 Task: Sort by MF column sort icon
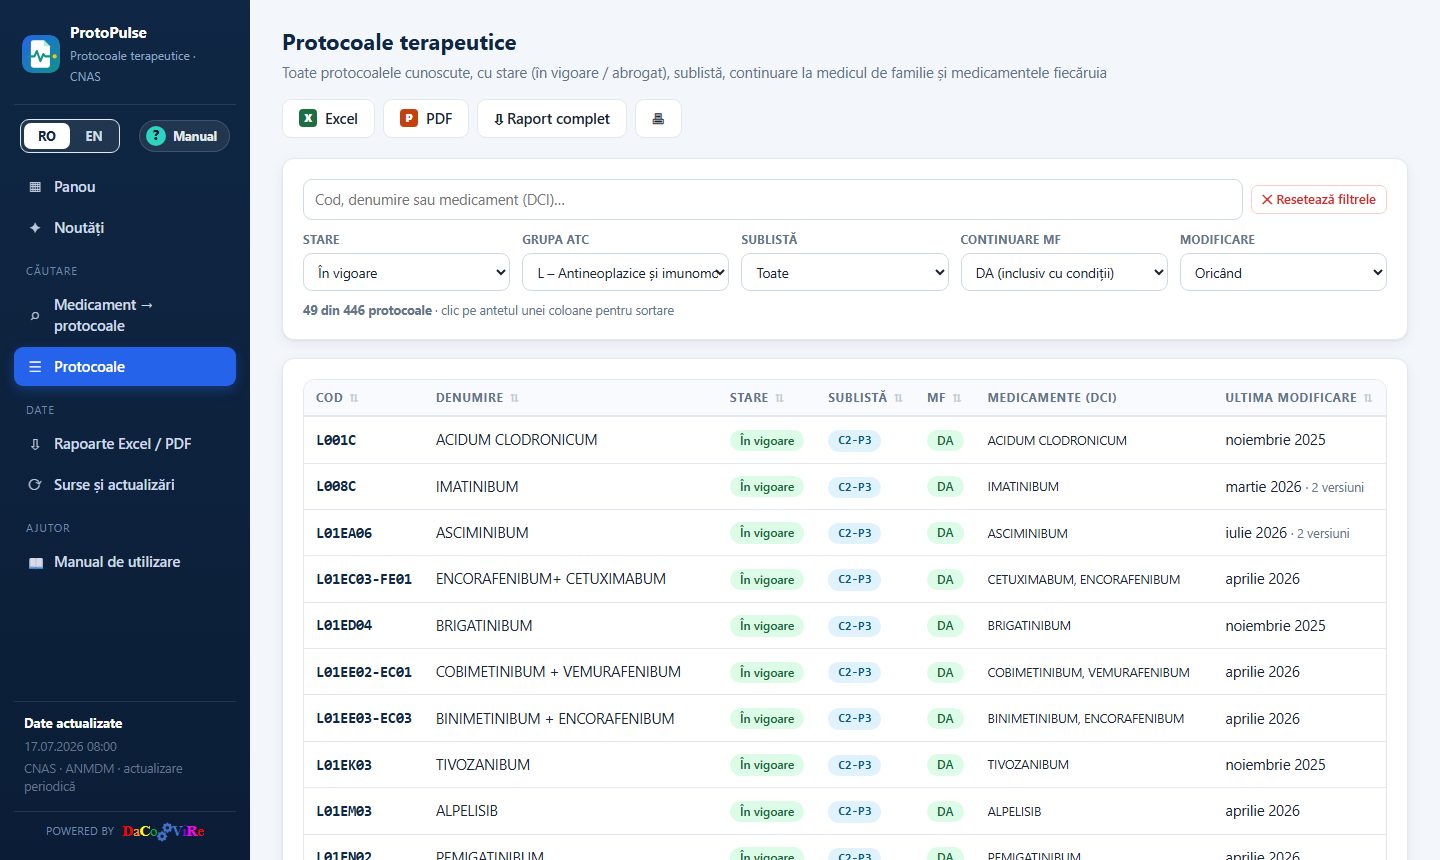click(x=957, y=398)
